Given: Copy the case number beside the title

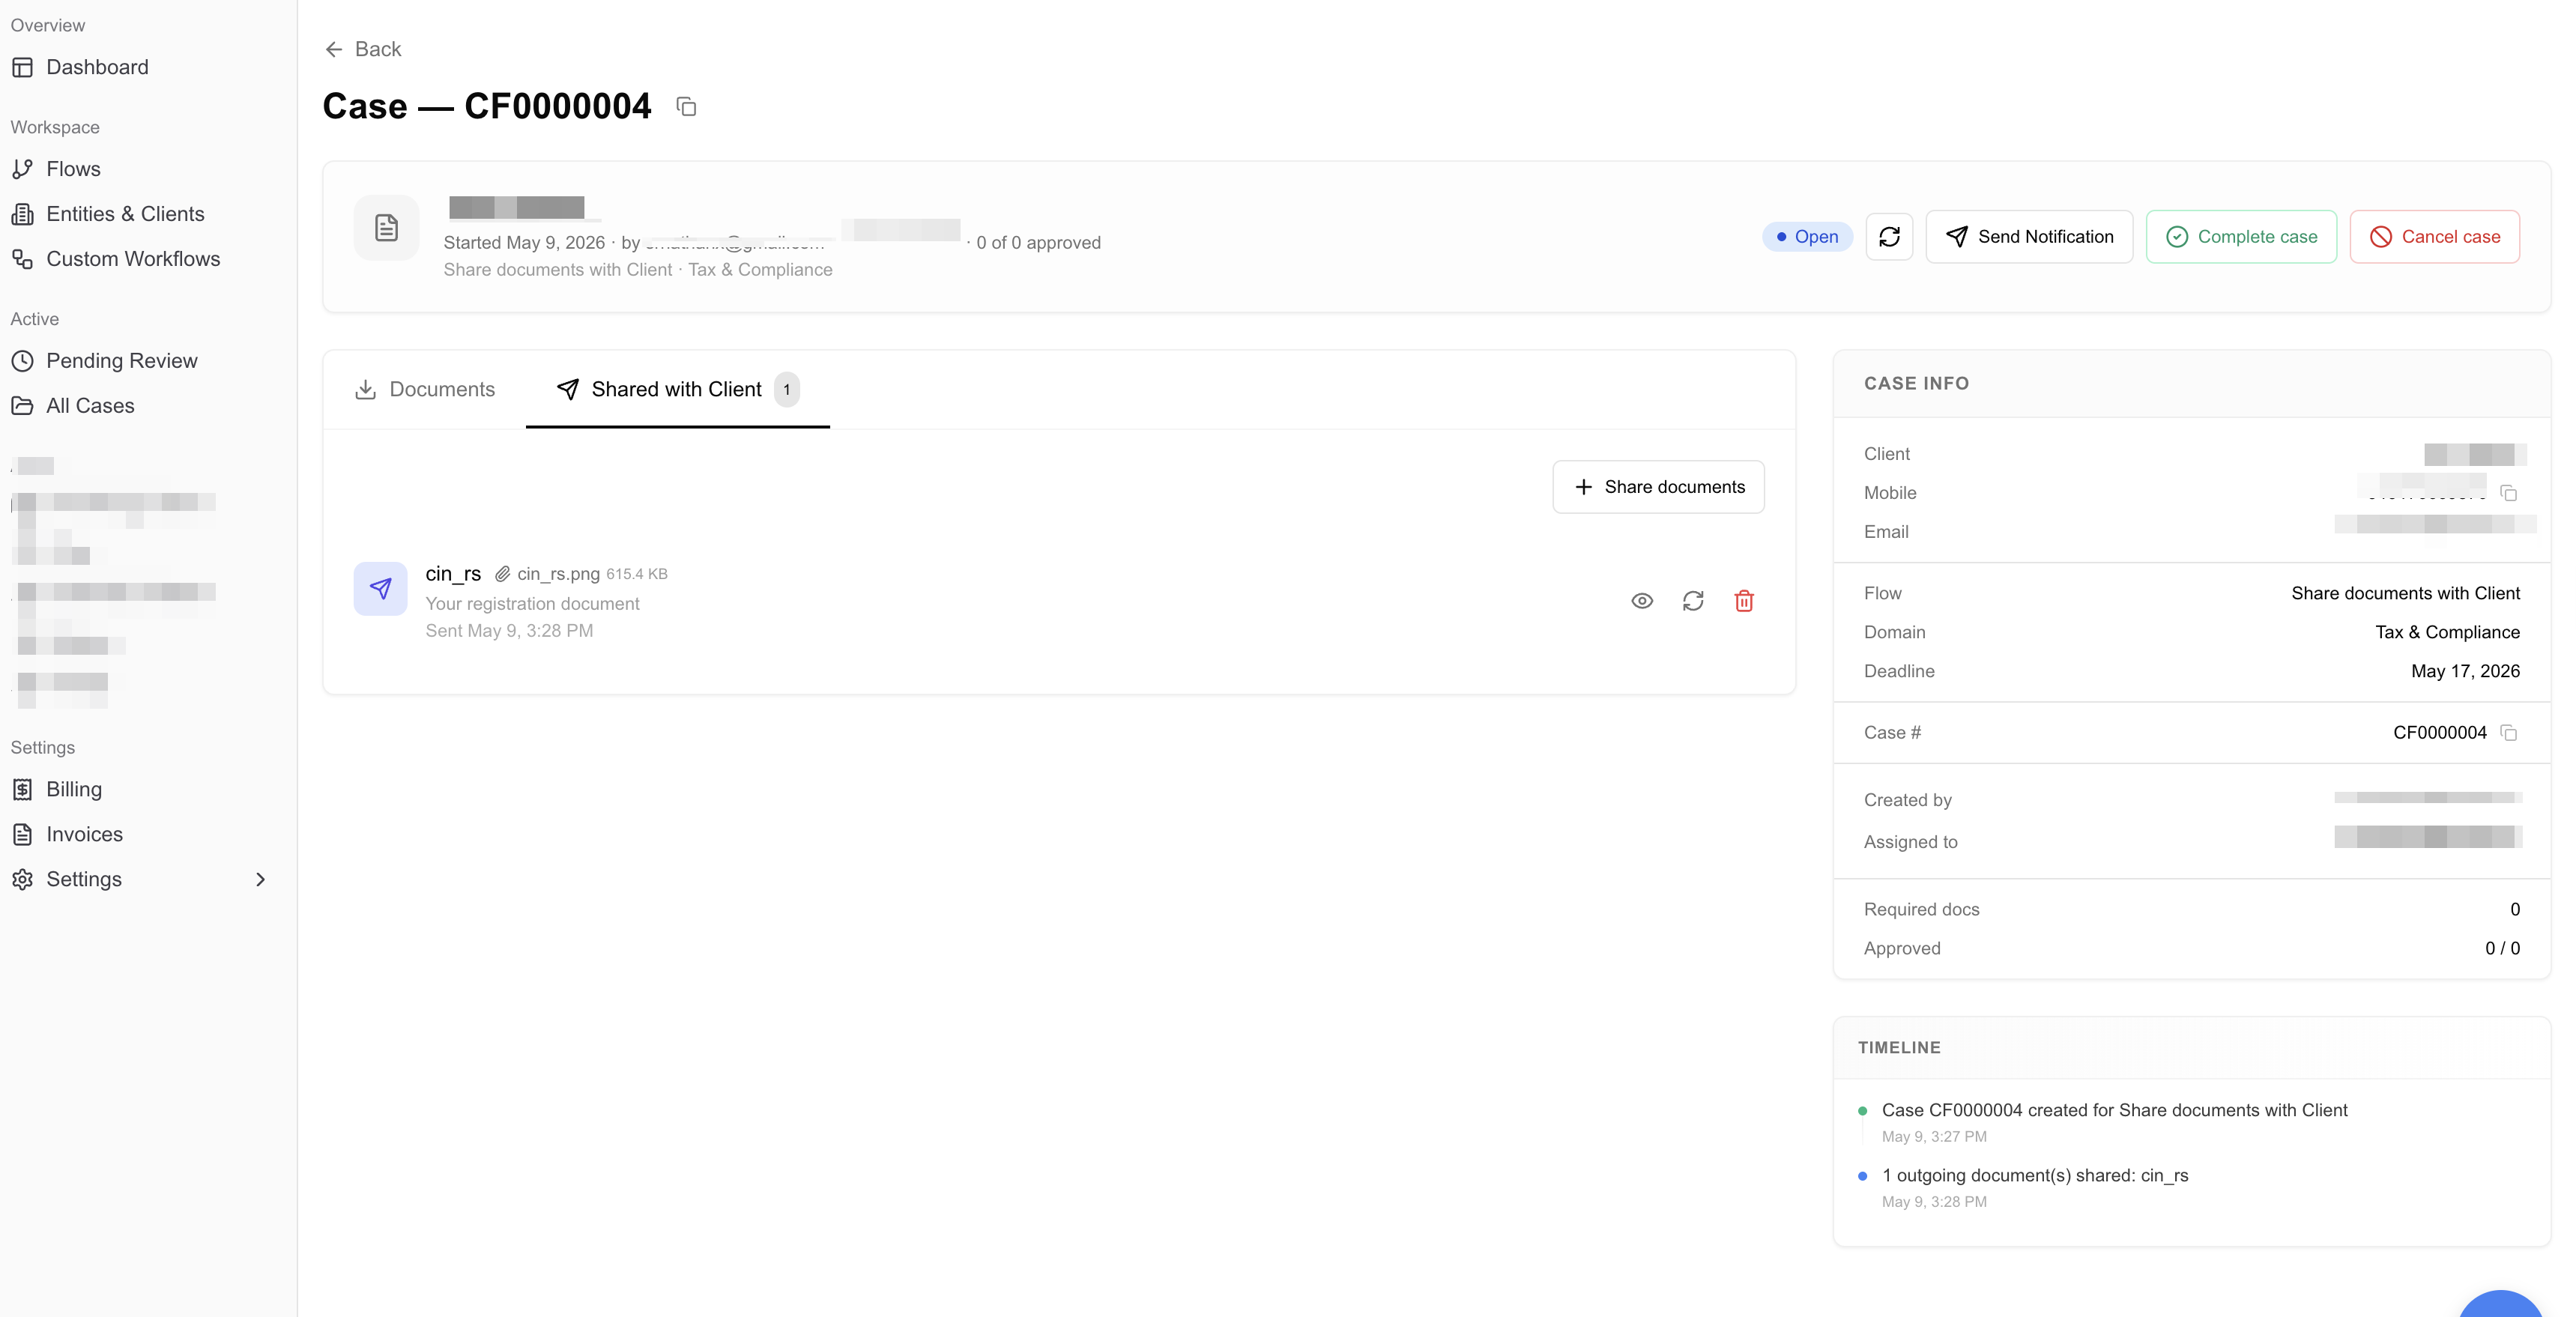Looking at the screenshot, I should click(x=686, y=106).
